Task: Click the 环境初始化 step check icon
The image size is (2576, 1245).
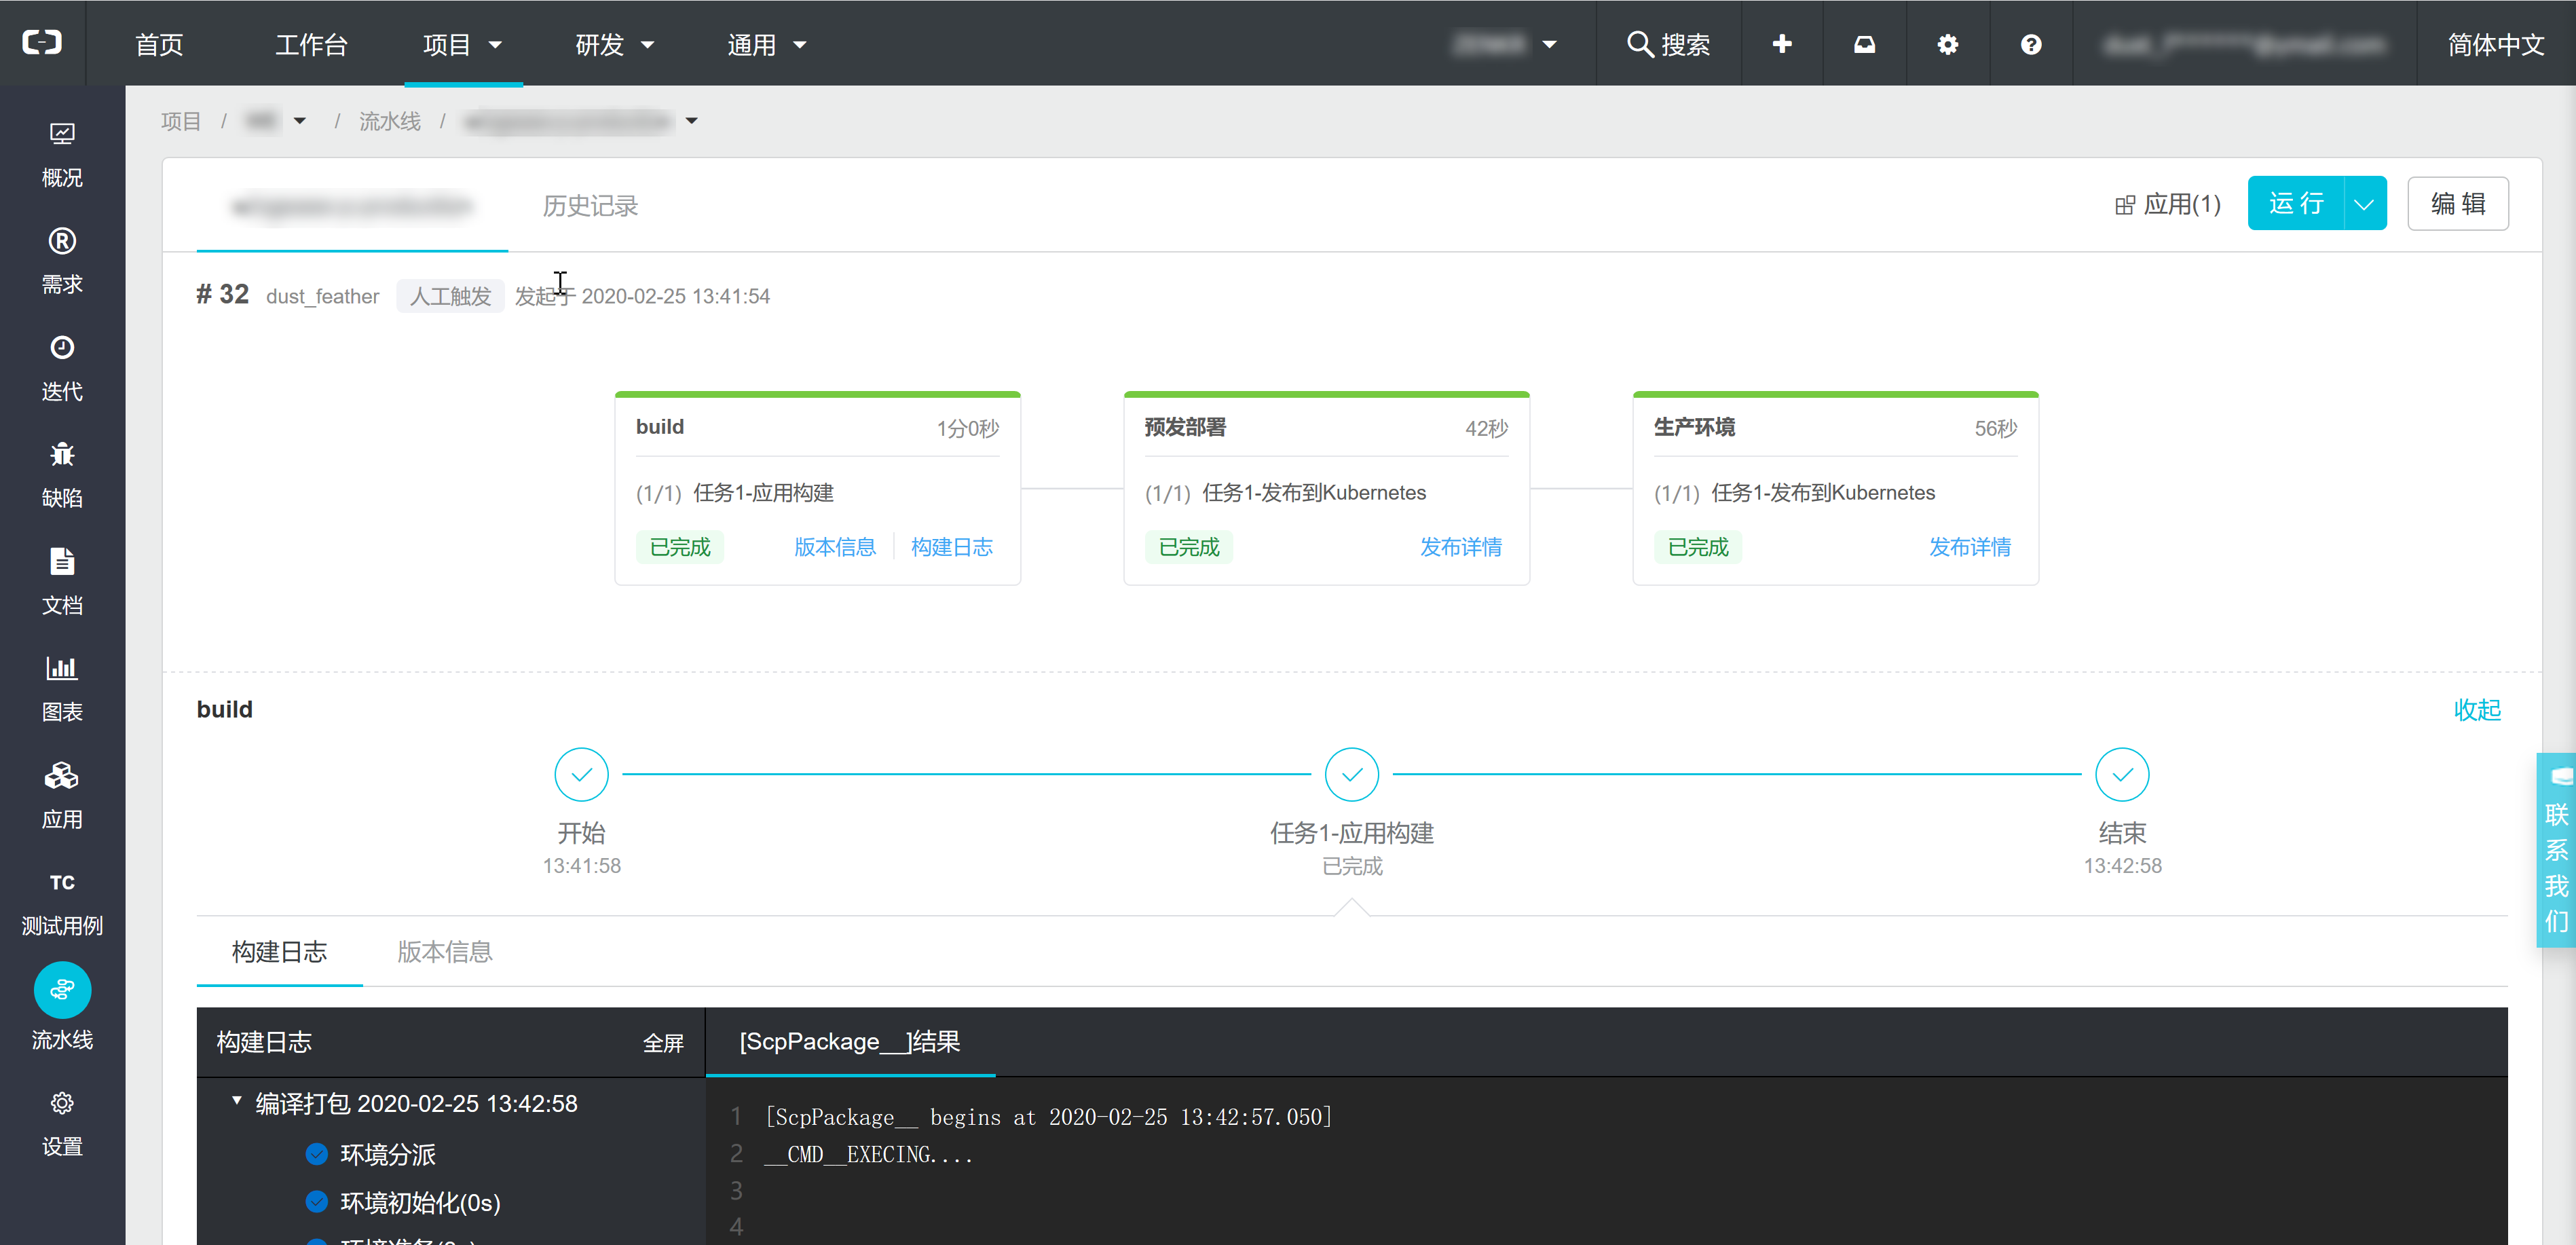Action: [x=316, y=1201]
